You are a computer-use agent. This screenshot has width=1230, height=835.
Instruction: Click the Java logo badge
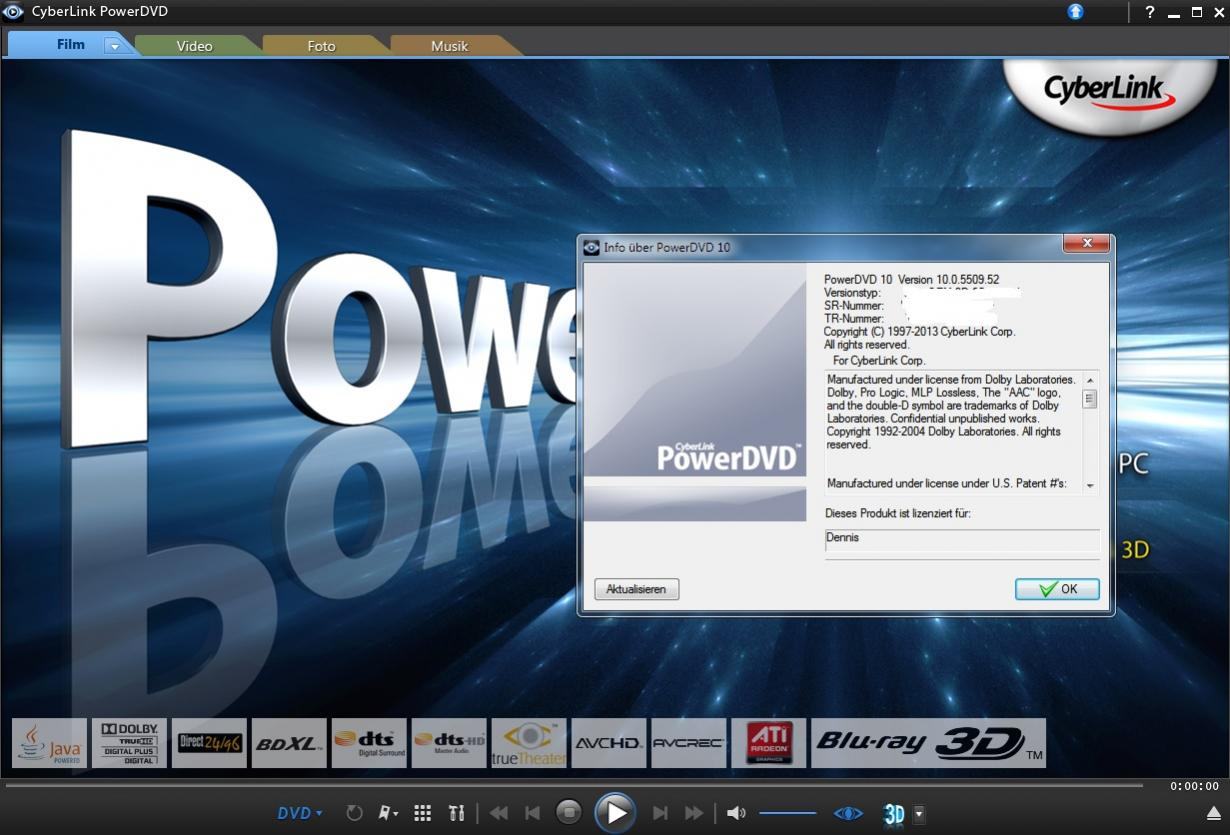(x=49, y=743)
